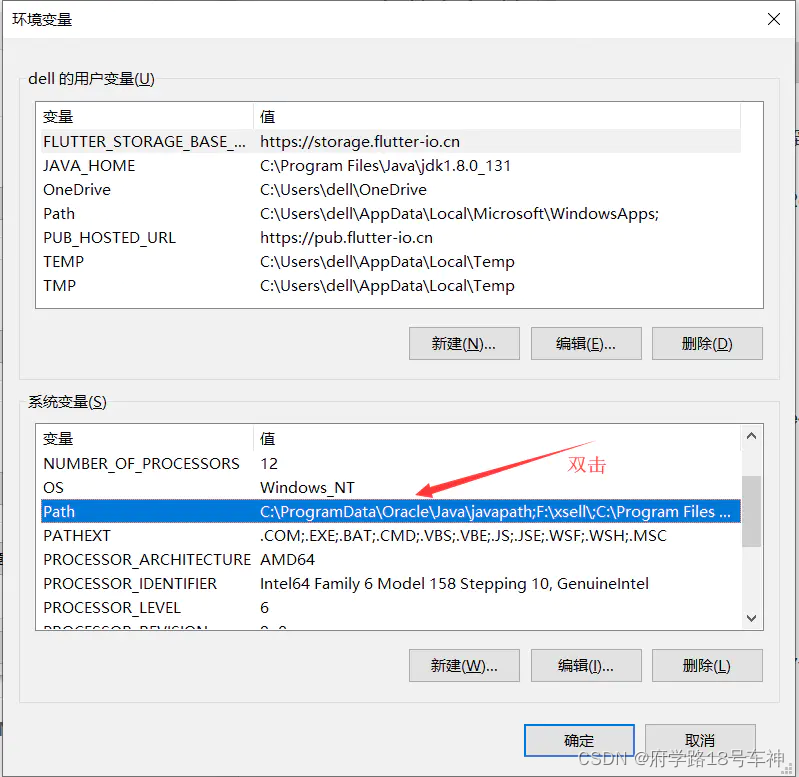Click 删除(L) button for system variables
The image size is (799, 777).
click(707, 665)
